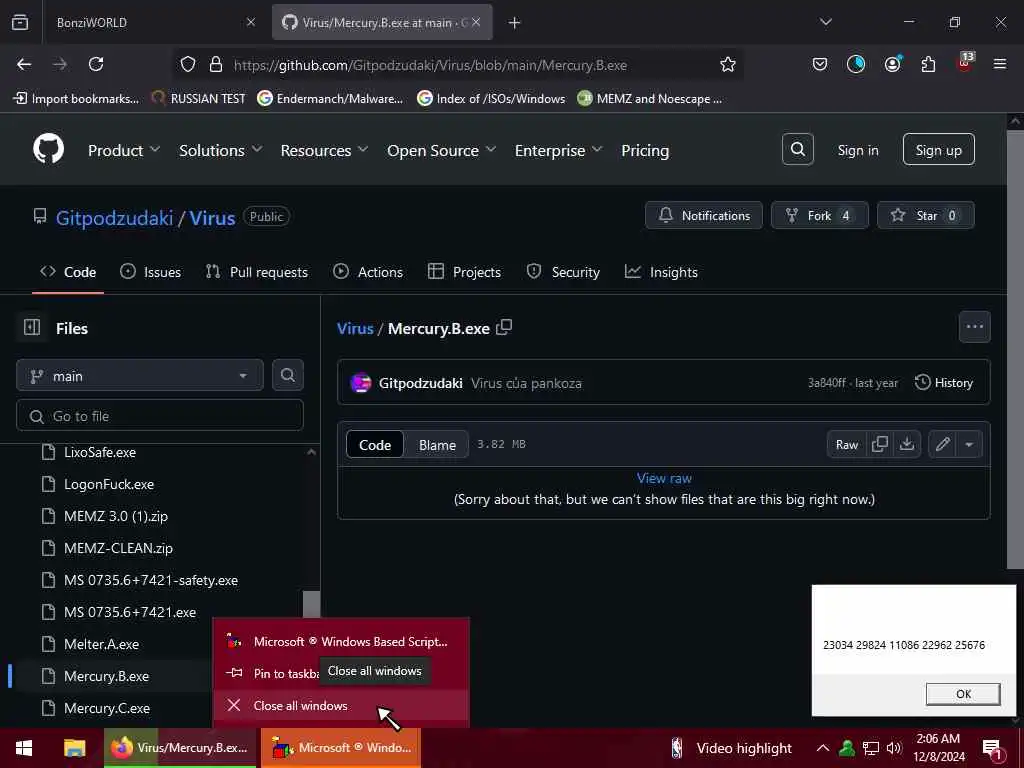This screenshot has height=768, width=1024.
Task: Download the raw Mercury.B.exe file
Action: (907, 444)
